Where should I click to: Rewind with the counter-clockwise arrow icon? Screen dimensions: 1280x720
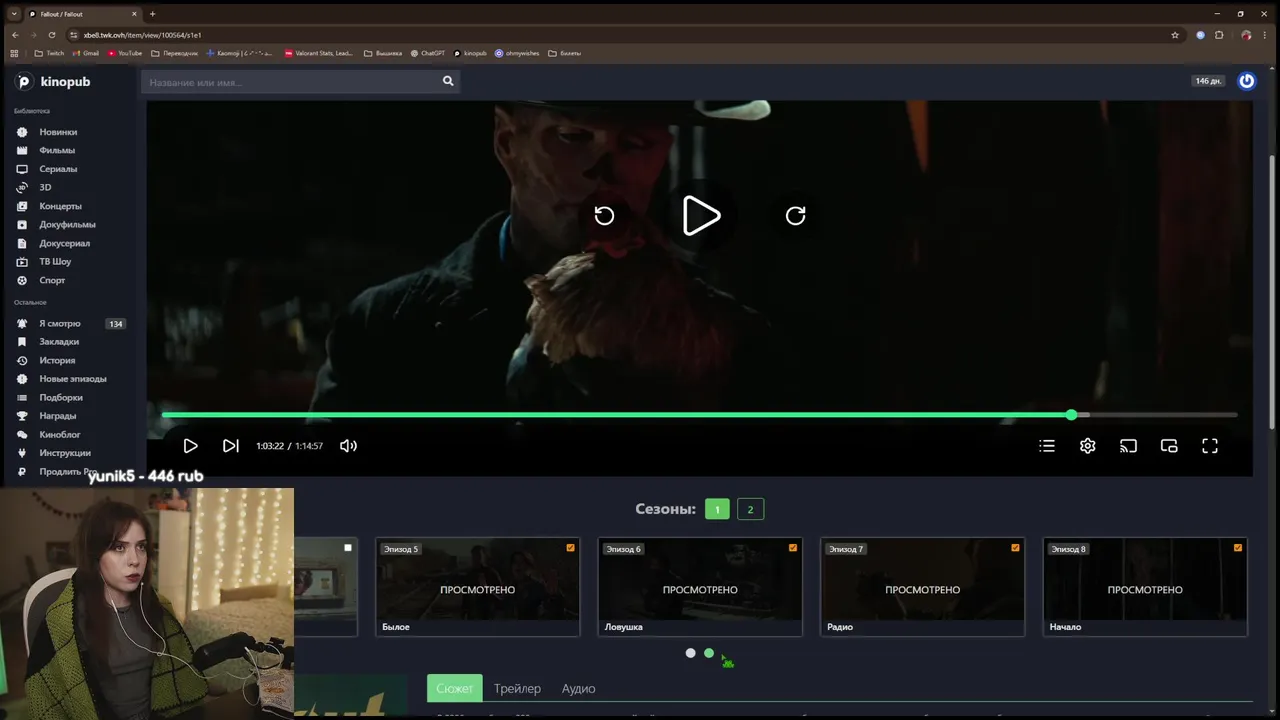pos(604,216)
